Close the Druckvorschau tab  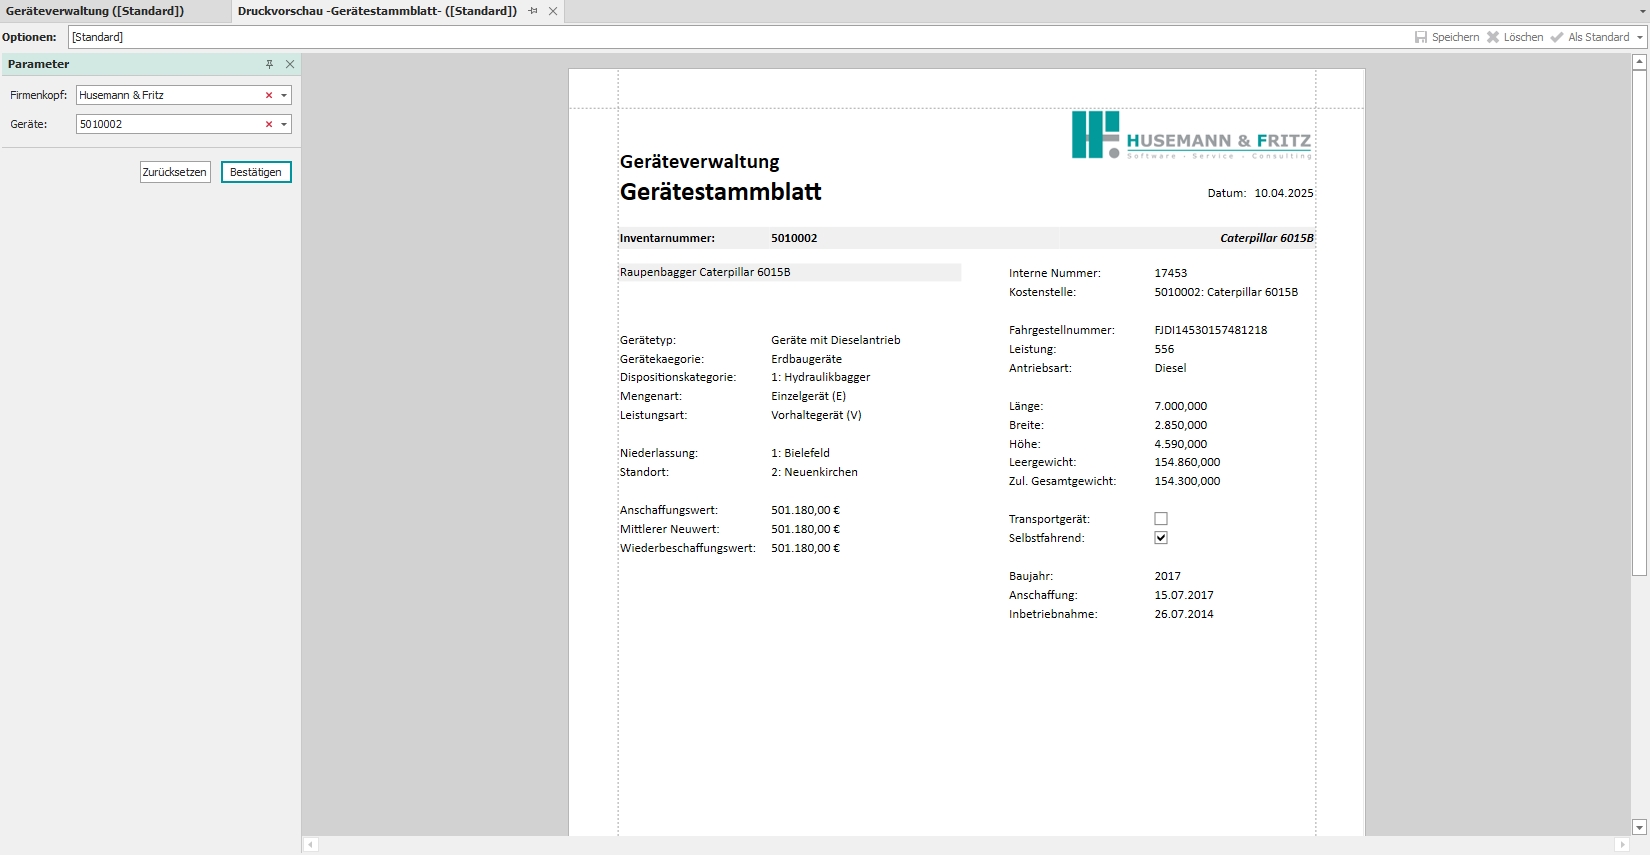coord(553,11)
